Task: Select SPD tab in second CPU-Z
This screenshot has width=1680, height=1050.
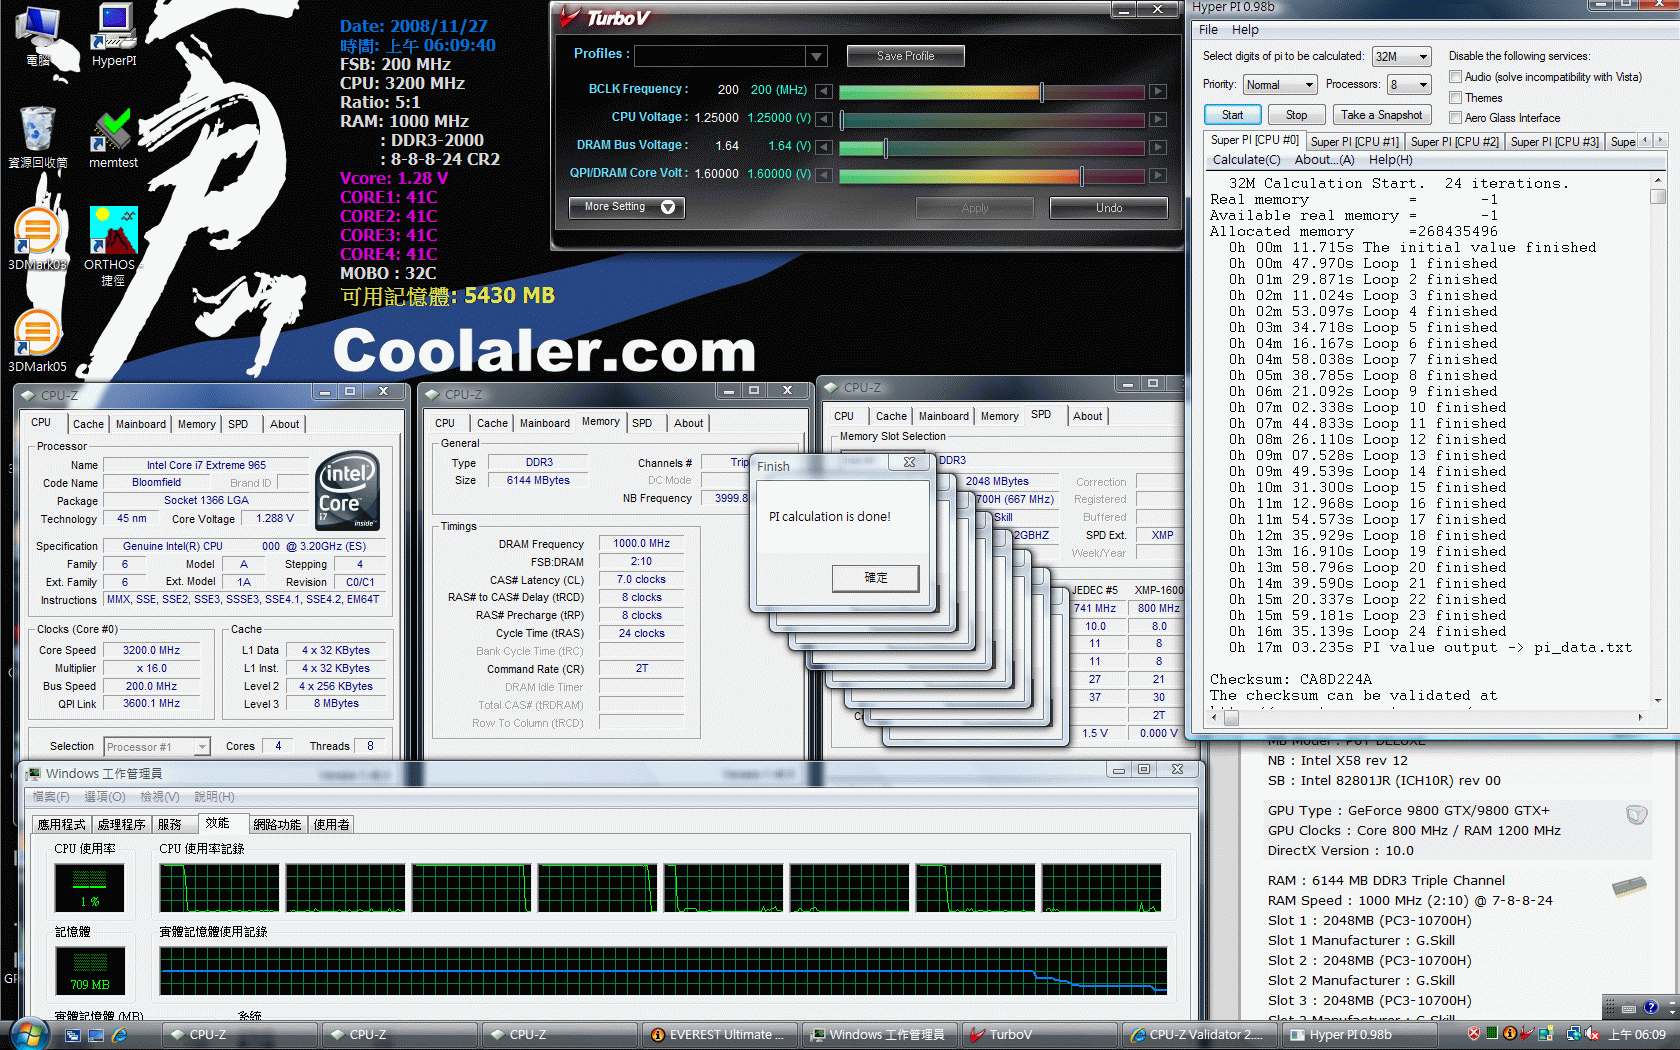Action: coord(642,423)
